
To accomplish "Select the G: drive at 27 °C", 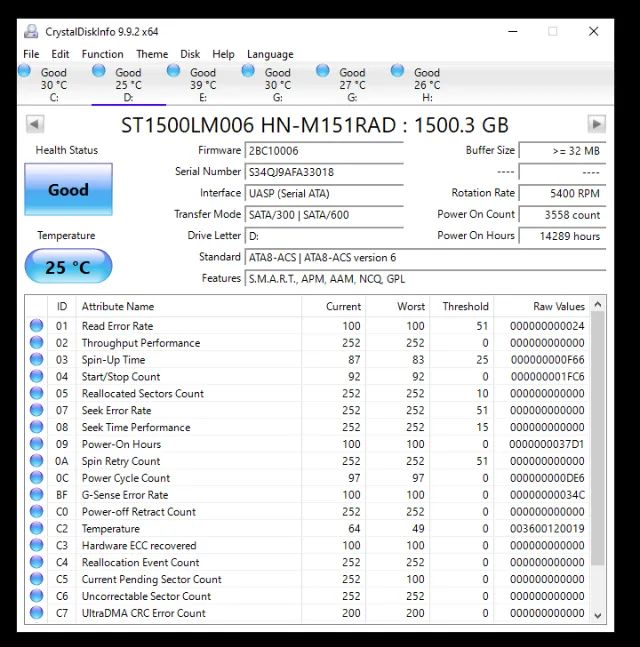I will pos(352,85).
